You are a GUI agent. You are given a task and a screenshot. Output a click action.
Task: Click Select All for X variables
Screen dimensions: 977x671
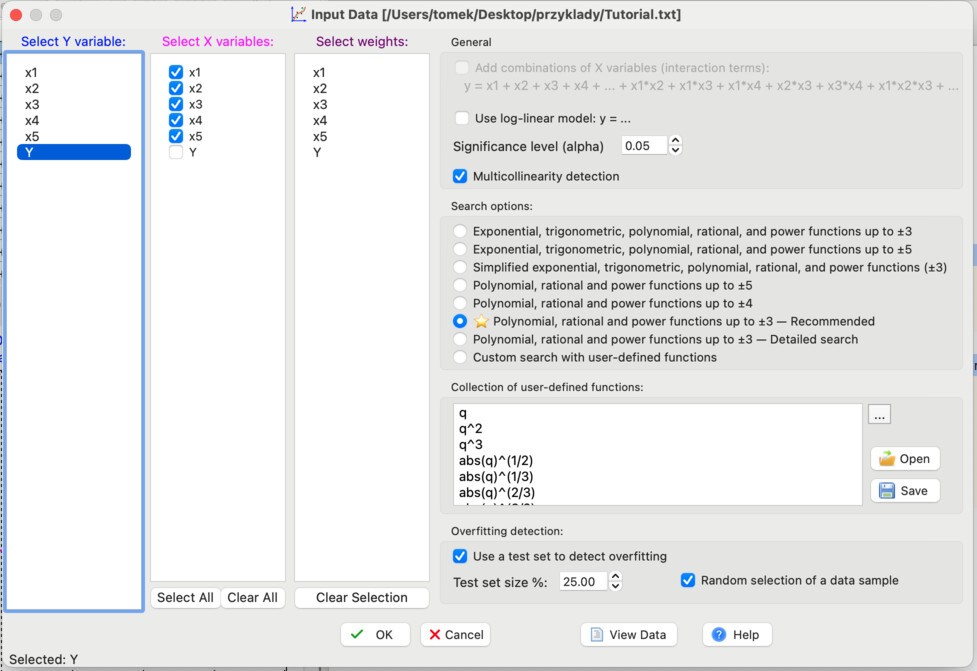184,597
